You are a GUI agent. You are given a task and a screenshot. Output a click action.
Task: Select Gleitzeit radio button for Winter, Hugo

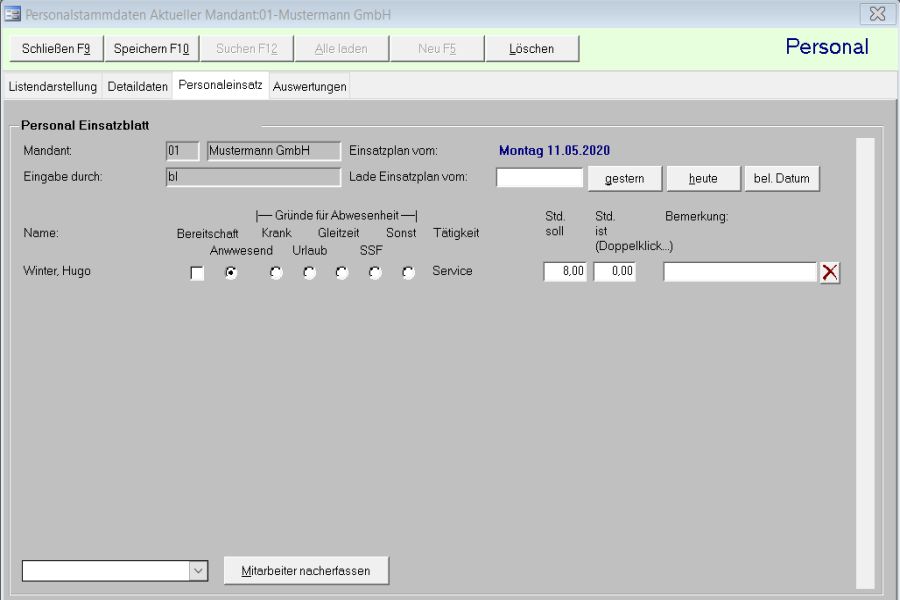click(342, 273)
